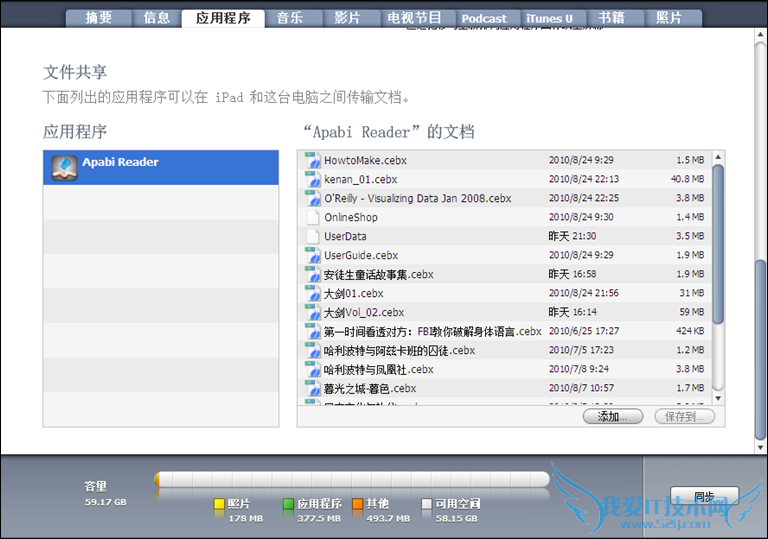Select the UserData entry name

345,237
